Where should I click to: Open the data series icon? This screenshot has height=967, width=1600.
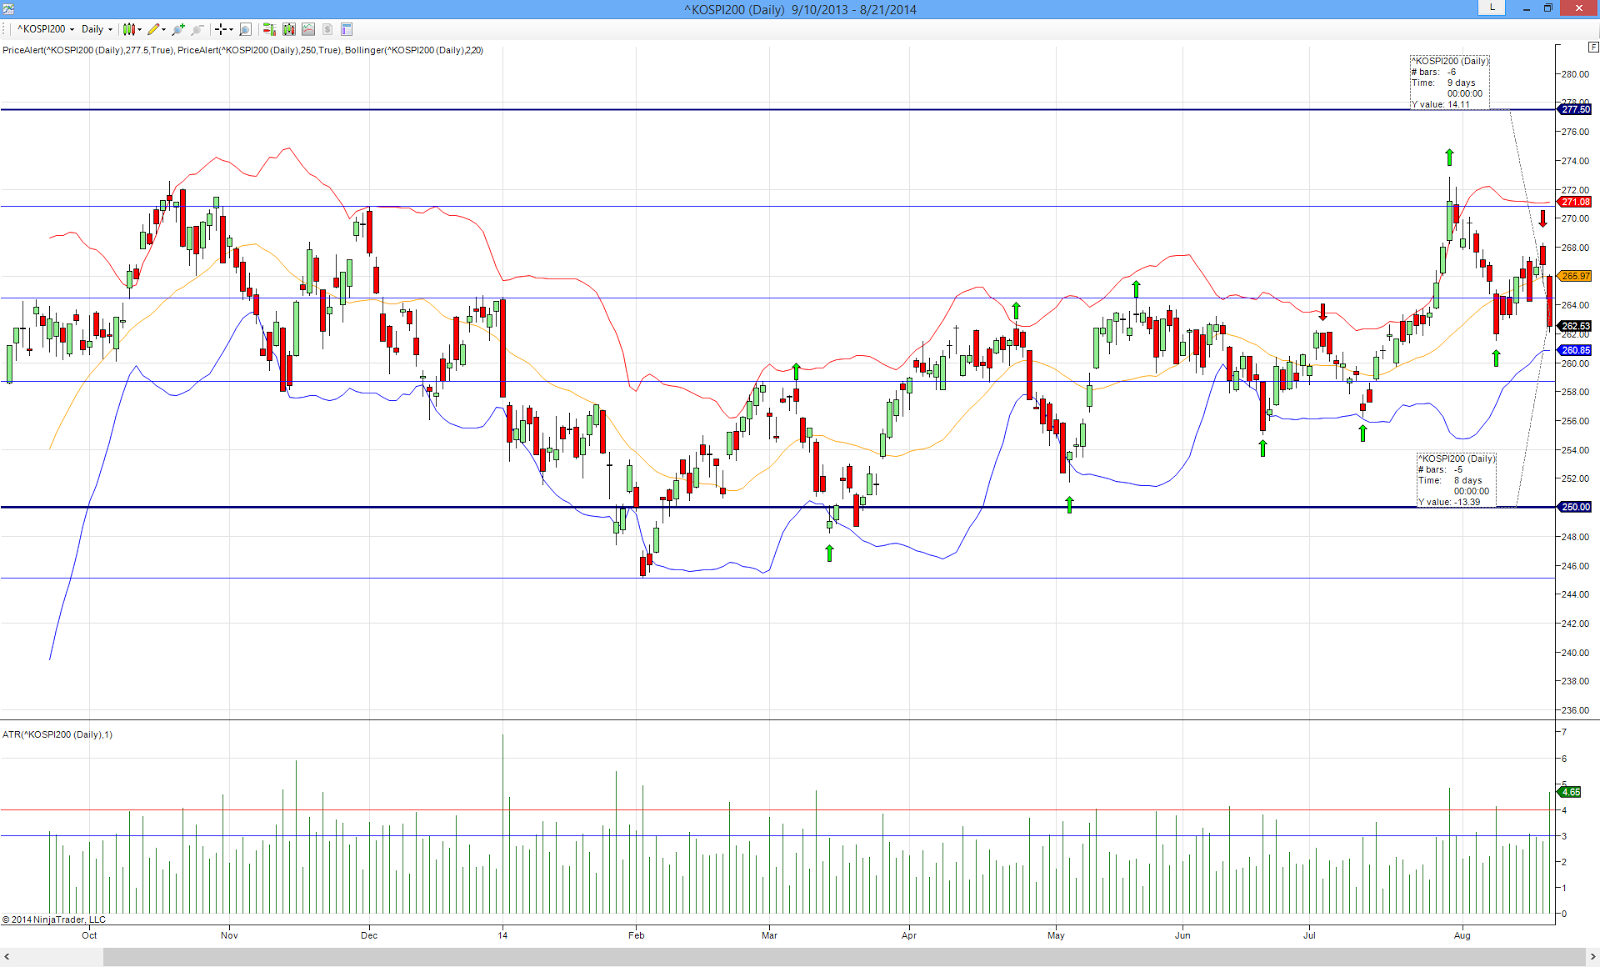click(x=289, y=29)
